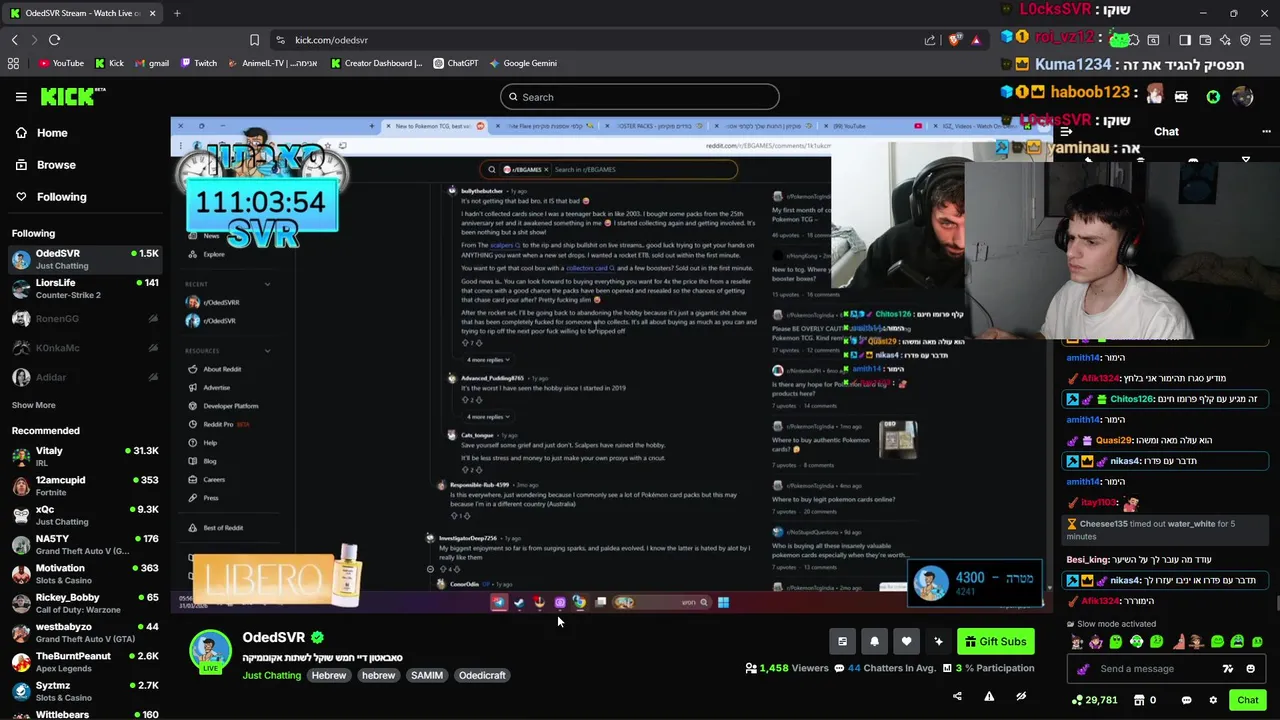Open the channel points shop icon
1280x720 pixels.
(1138, 700)
